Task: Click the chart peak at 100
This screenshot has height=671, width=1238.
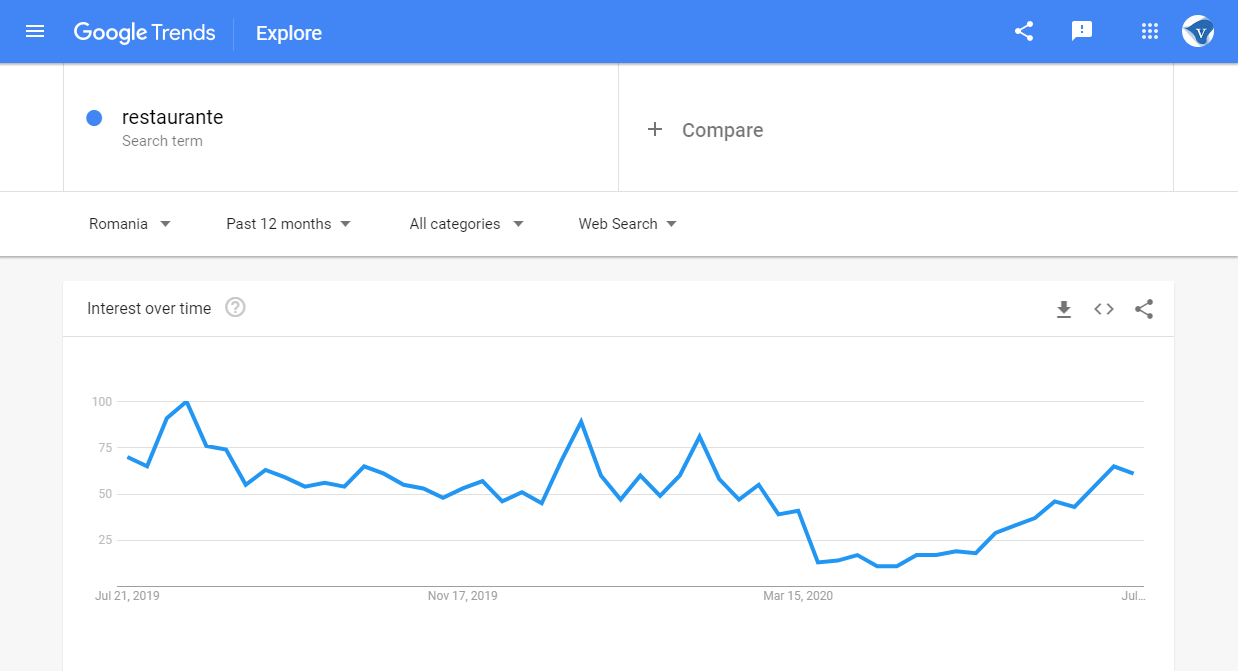Action: [x=186, y=402]
